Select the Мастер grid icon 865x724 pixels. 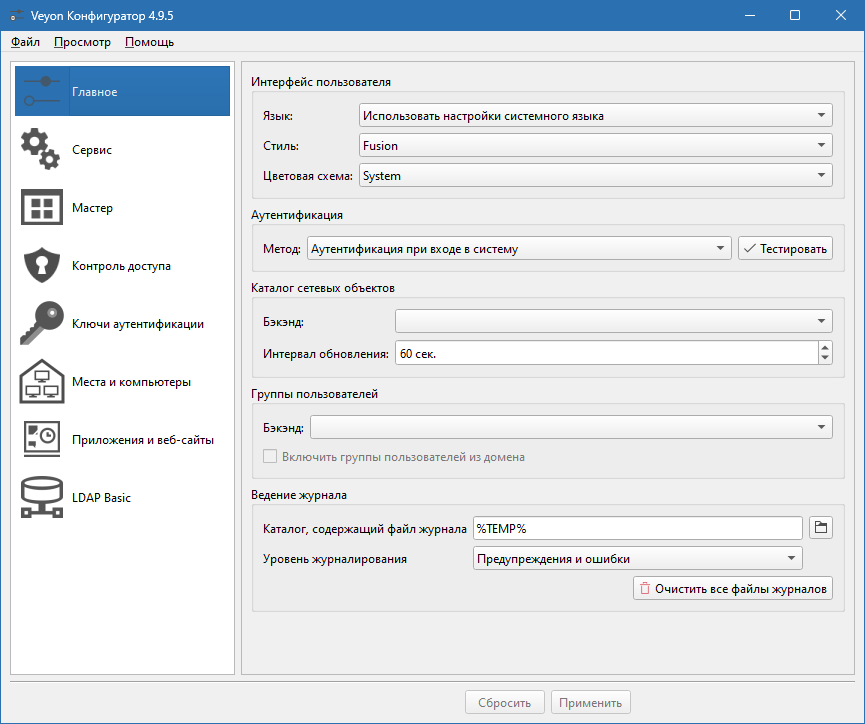[41, 208]
